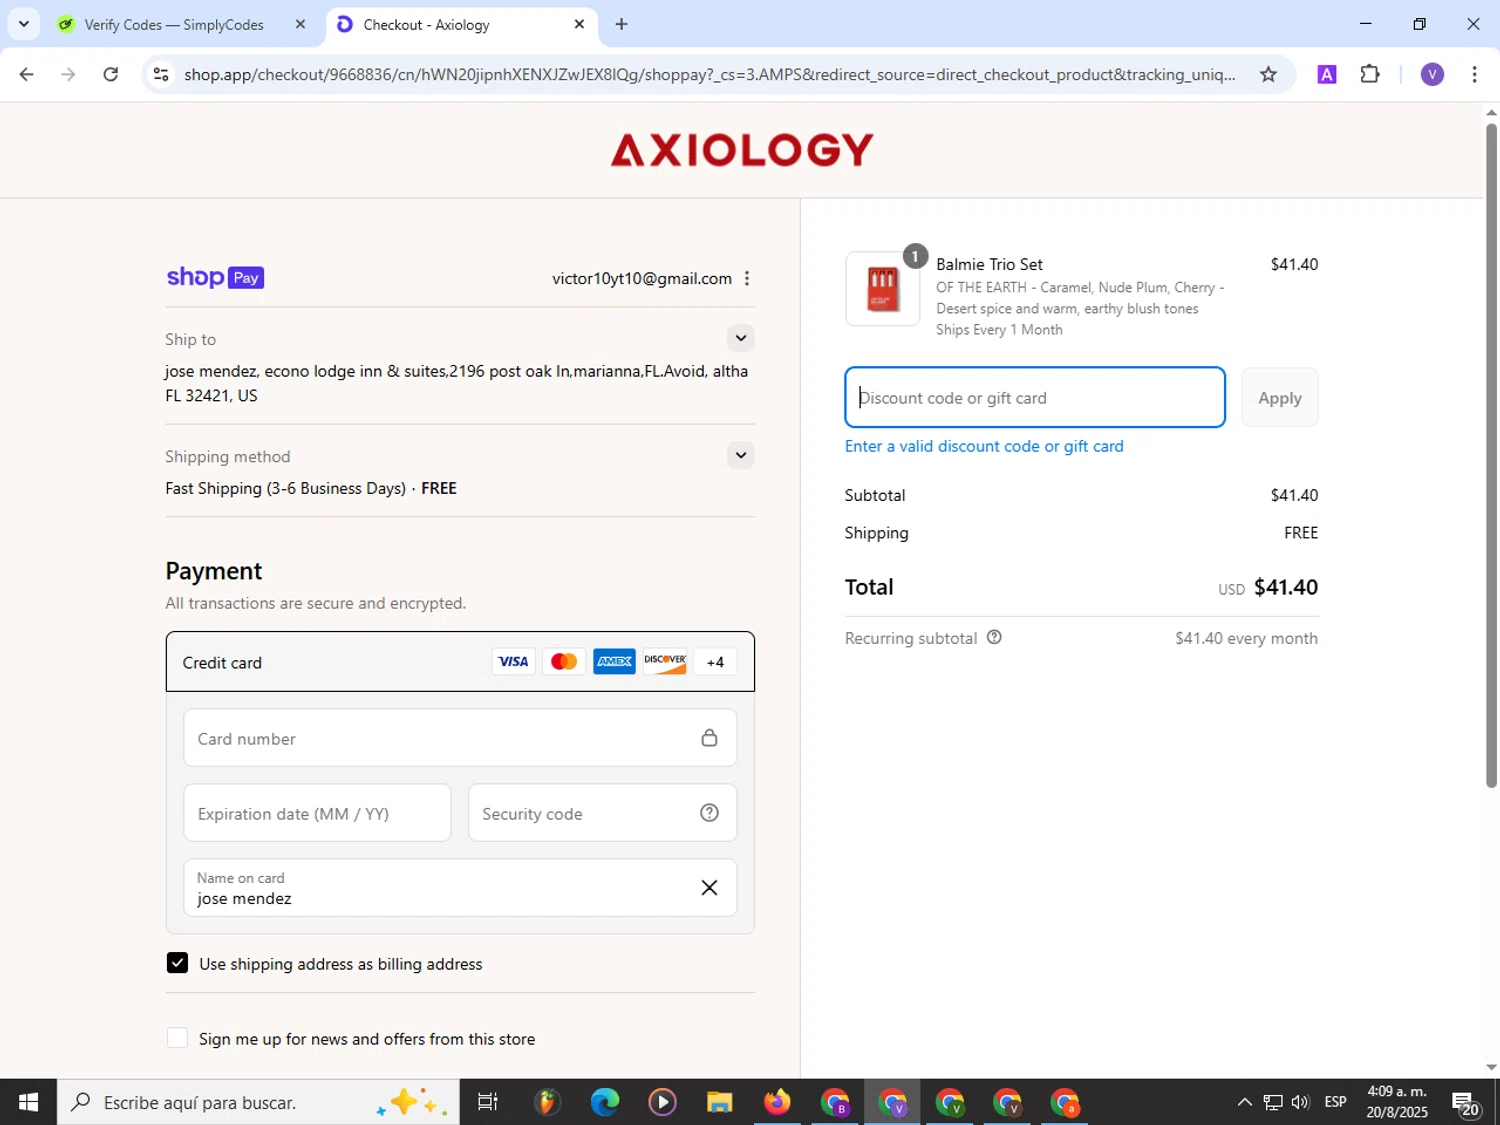This screenshot has width=1500, height=1125.
Task: Open the volume control in system tray
Action: pyautogui.click(x=1301, y=1102)
